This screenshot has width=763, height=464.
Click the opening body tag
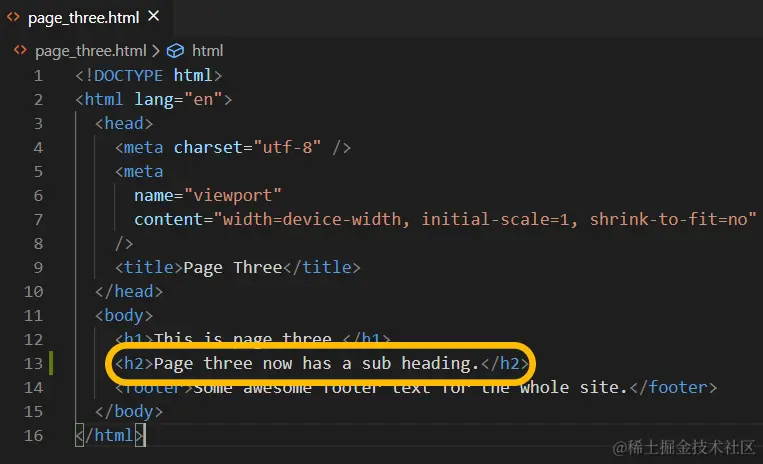(124, 316)
